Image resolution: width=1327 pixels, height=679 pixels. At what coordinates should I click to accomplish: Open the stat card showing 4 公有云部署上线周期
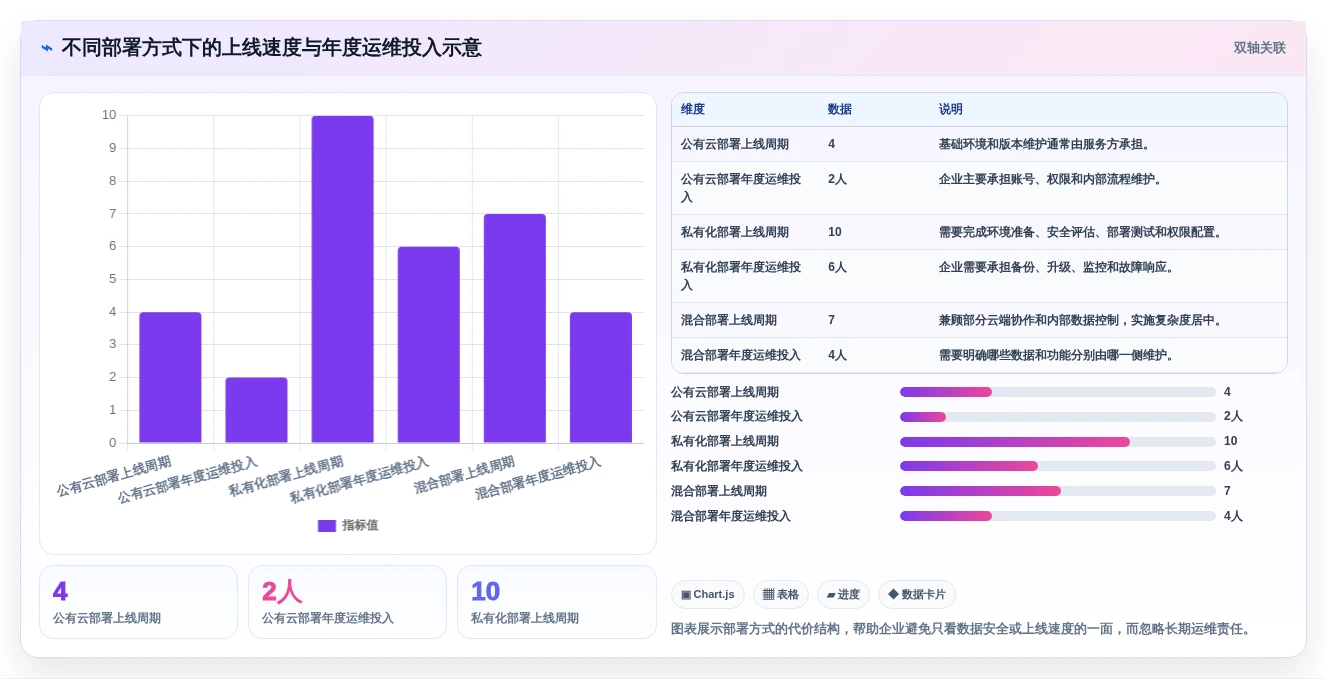pos(139,602)
